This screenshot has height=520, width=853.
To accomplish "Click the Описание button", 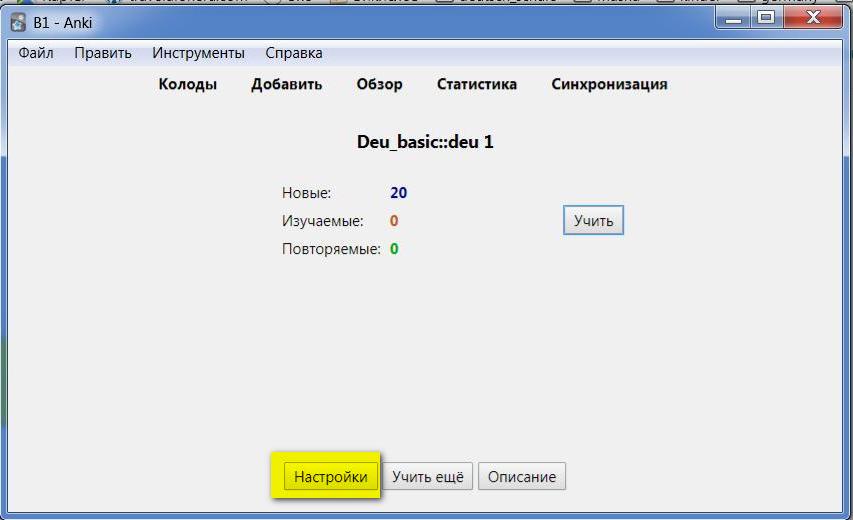I will (x=522, y=476).
